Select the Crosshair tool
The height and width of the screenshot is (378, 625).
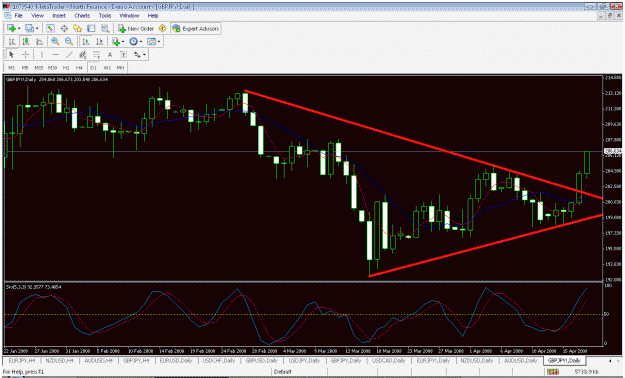(25, 54)
